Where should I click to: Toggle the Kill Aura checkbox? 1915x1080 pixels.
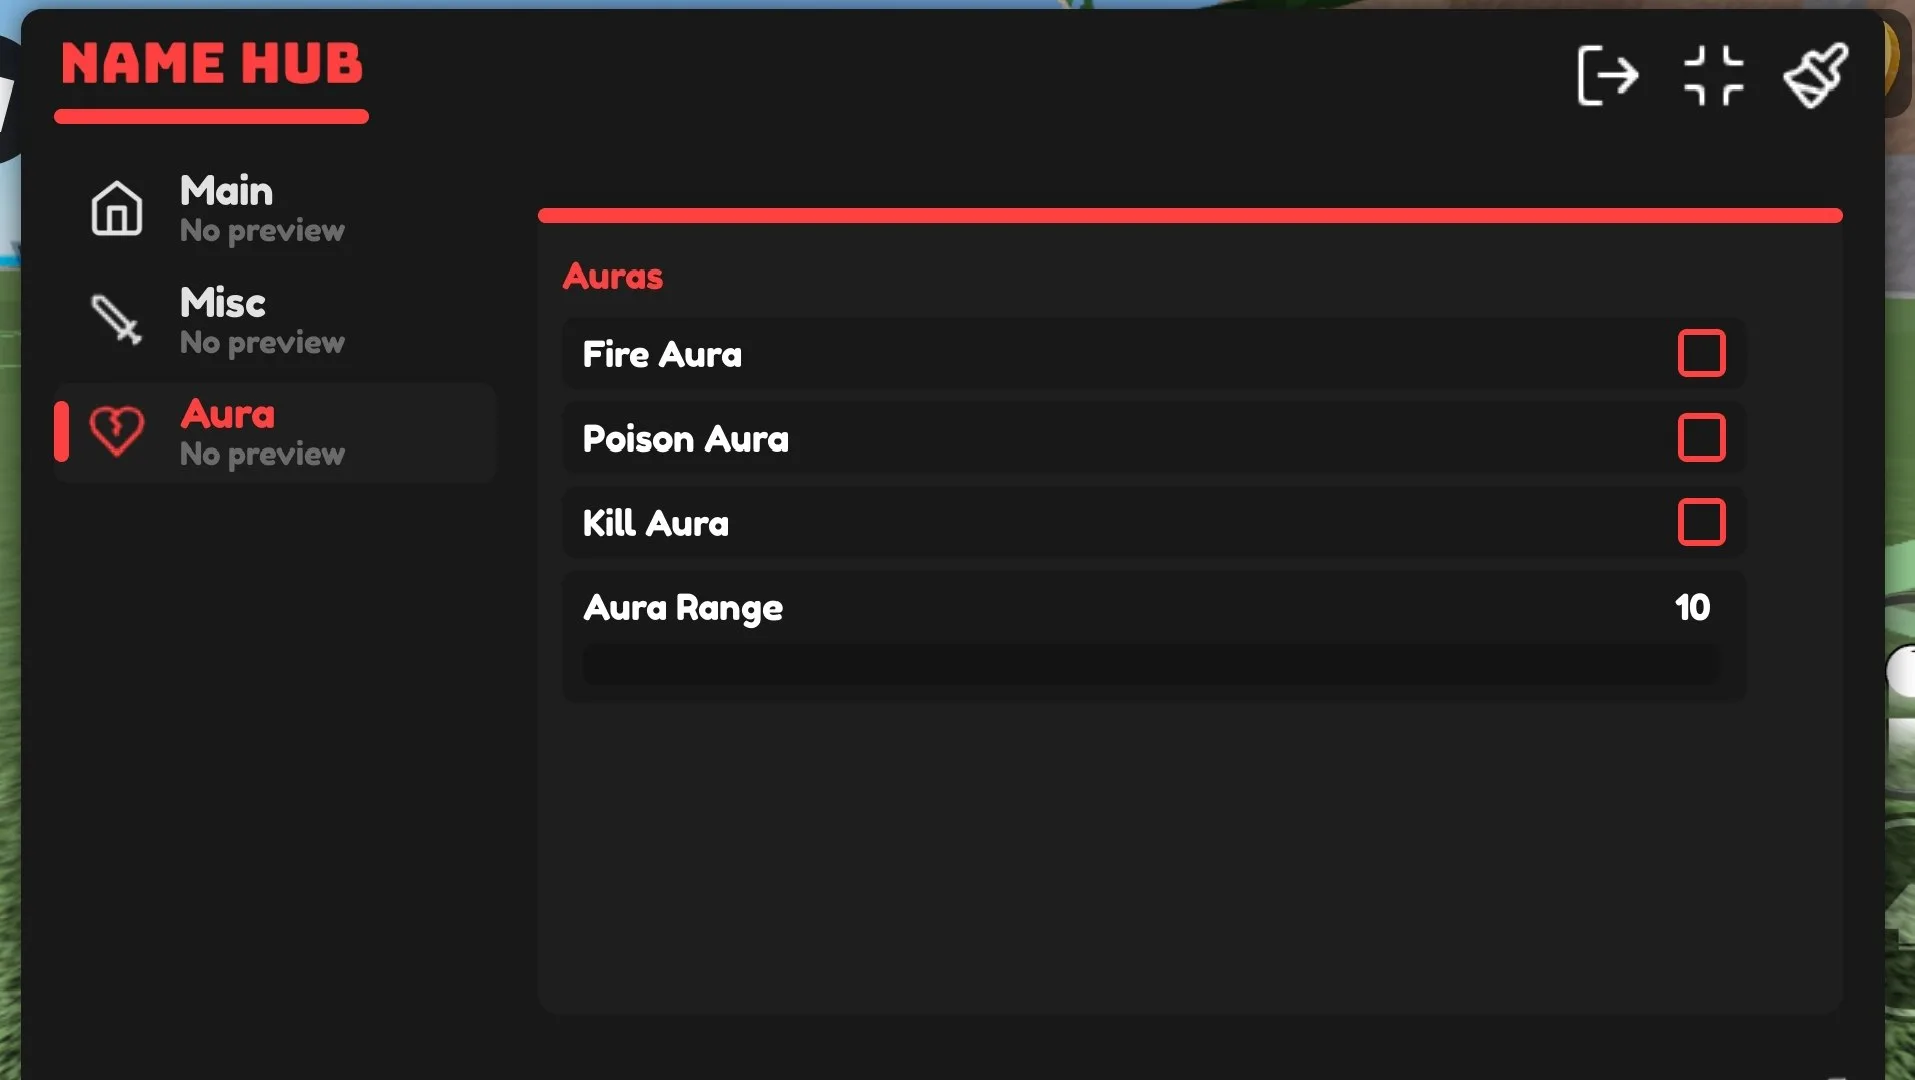[1701, 522]
